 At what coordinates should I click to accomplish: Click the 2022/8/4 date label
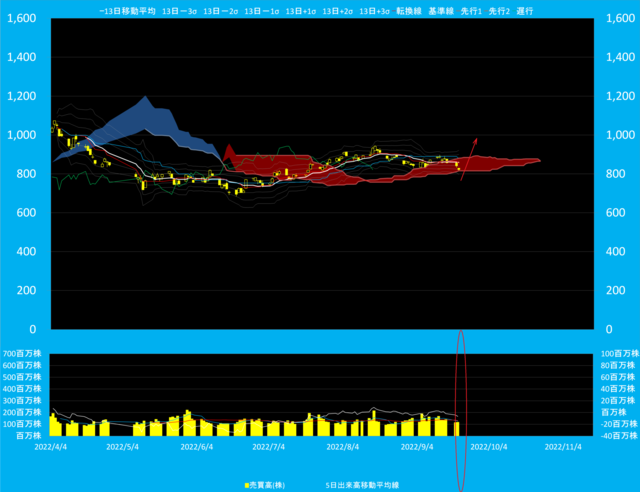coord(343,447)
